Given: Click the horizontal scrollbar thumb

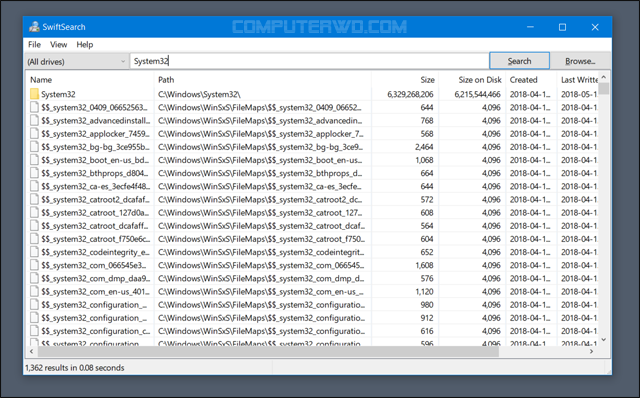Looking at the screenshot, I should pyautogui.click(x=268, y=351).
